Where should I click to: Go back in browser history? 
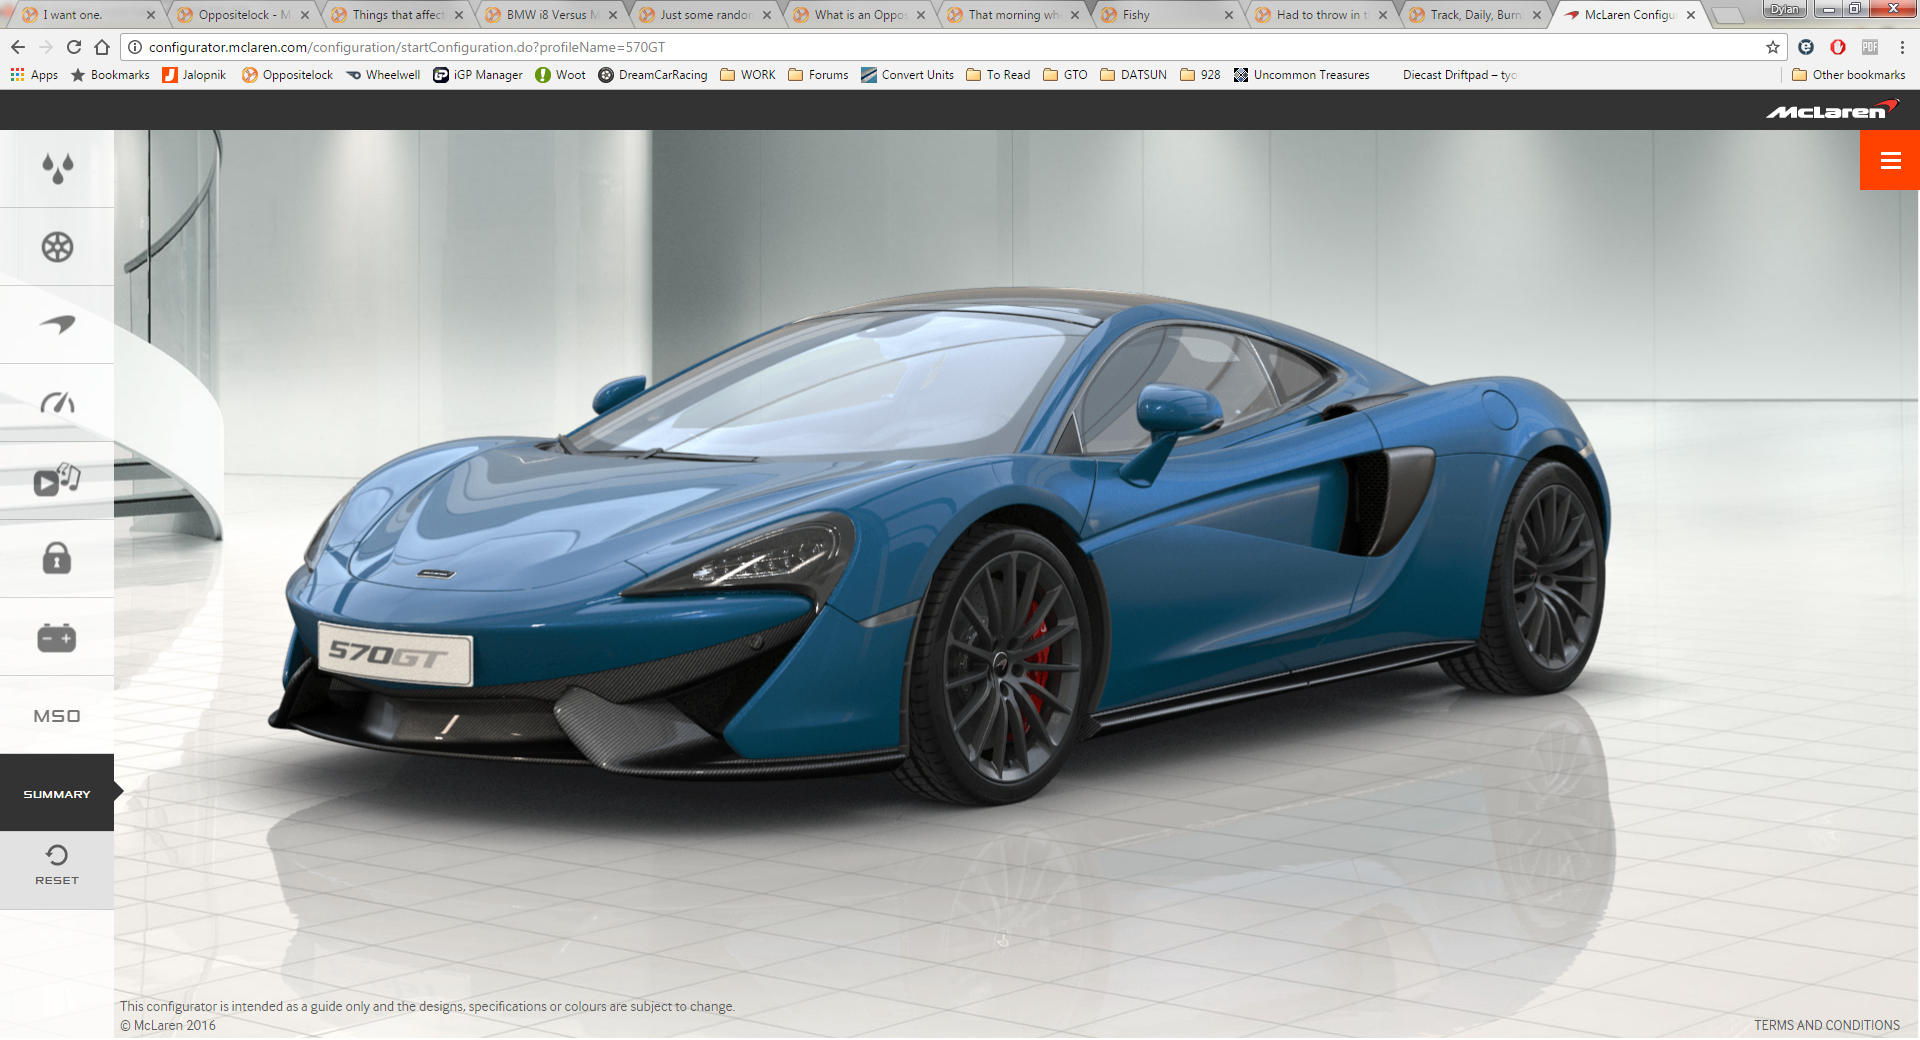click(18, 47)
